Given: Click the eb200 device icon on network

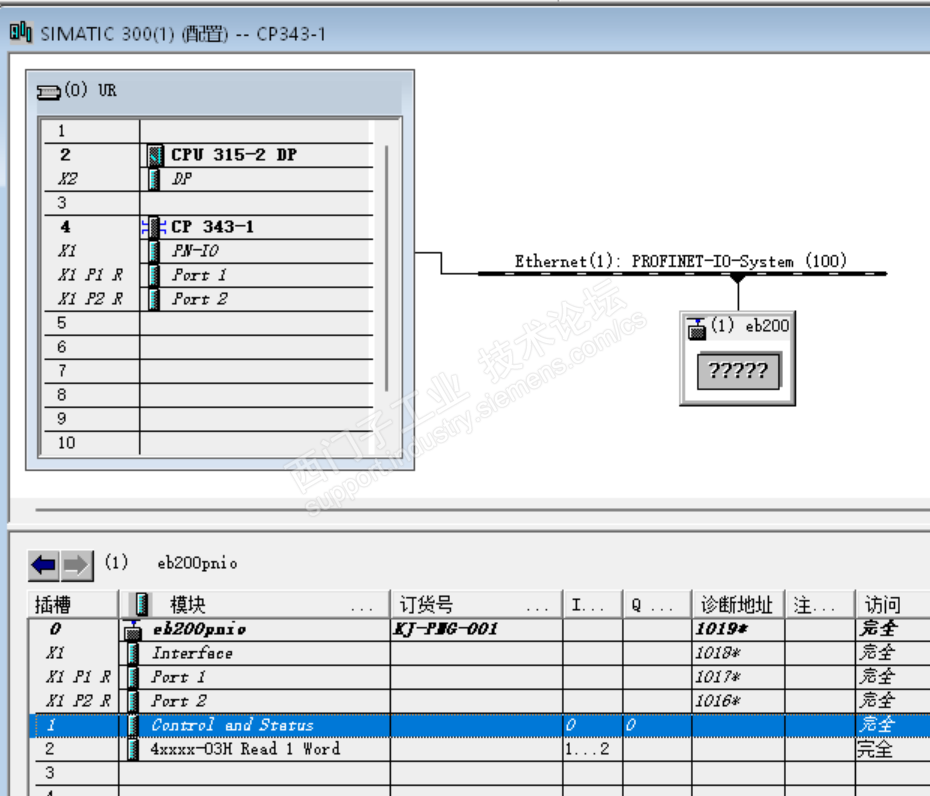Looking at the screenshot, I should coord(697,329).
